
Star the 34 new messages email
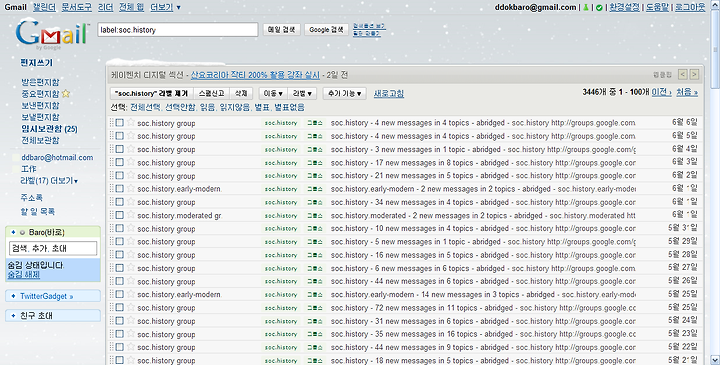(x=131, y=202)
